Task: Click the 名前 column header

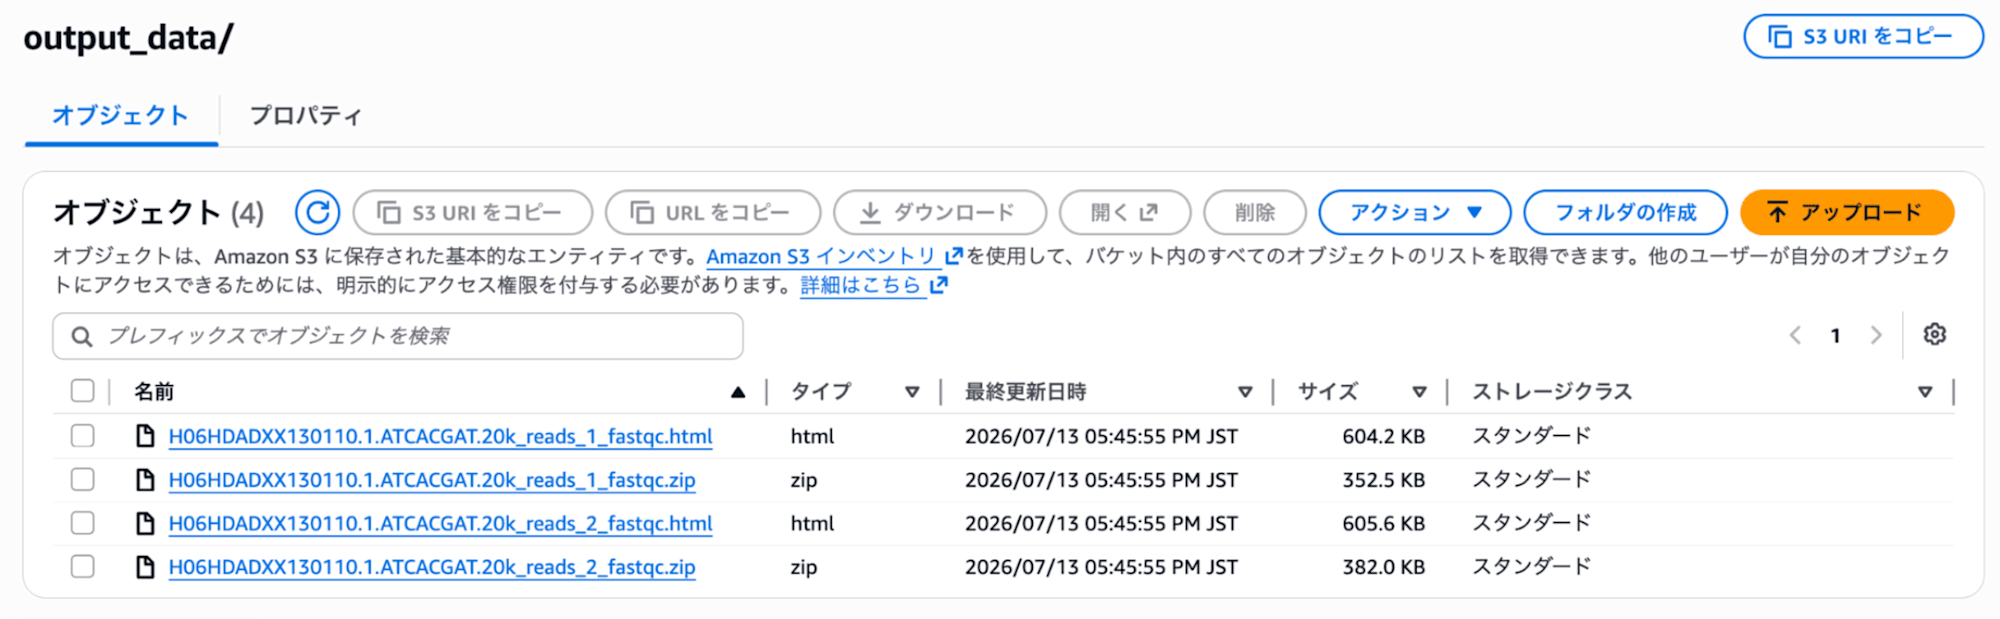Action: (154, 392)
